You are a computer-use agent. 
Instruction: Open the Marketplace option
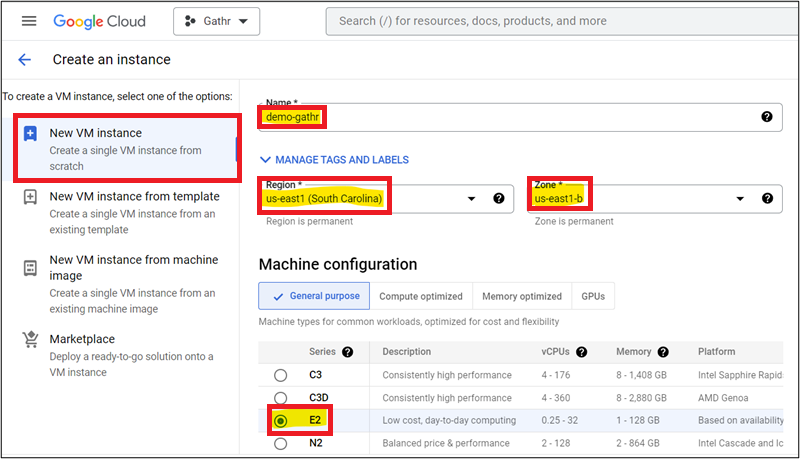(x=82, y=339)
